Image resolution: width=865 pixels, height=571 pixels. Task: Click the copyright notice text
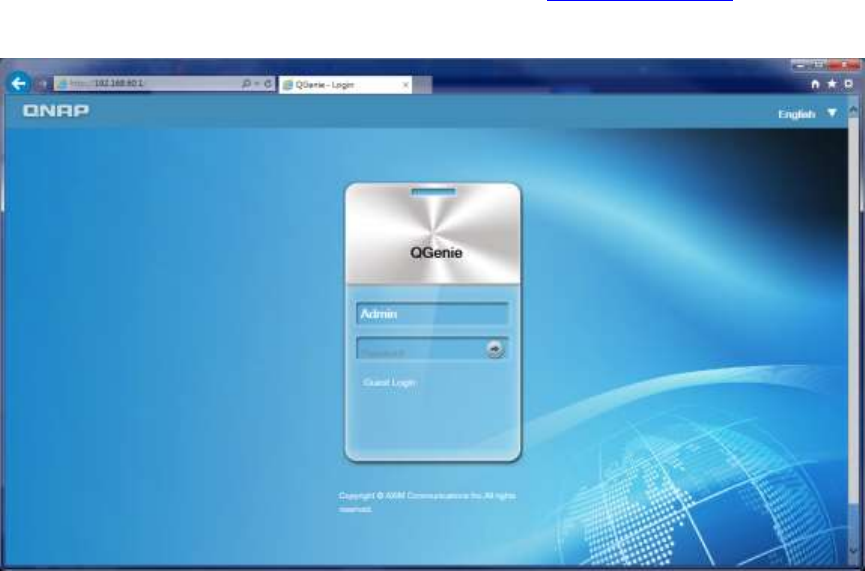coord(428,502)
